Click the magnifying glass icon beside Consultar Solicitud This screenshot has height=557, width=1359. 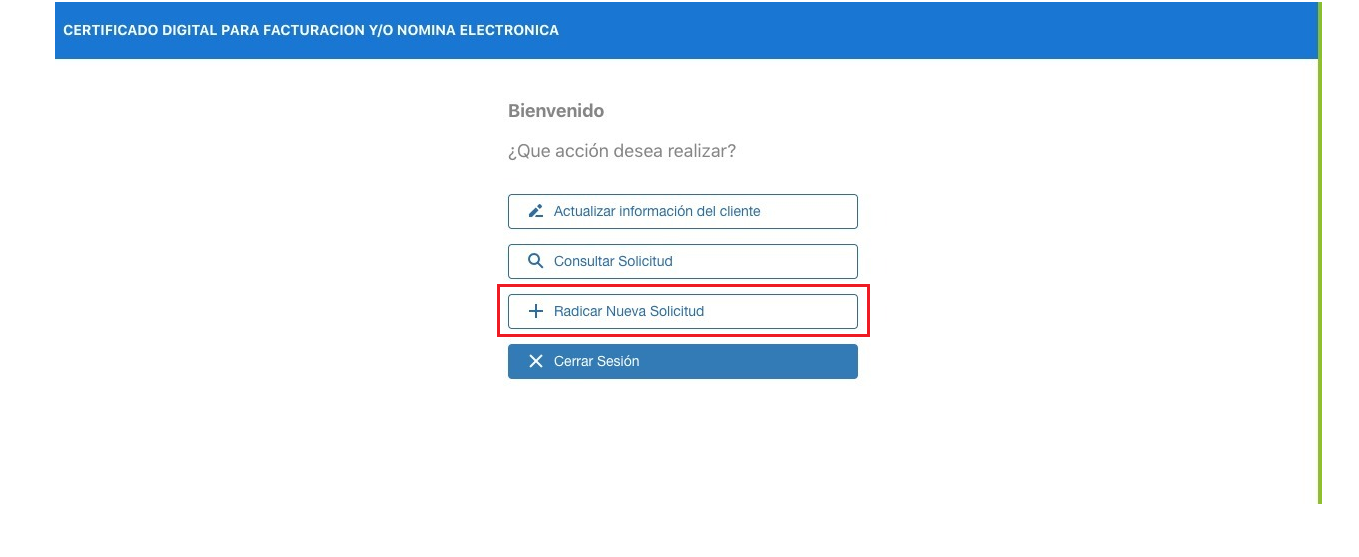pos(536,261)
